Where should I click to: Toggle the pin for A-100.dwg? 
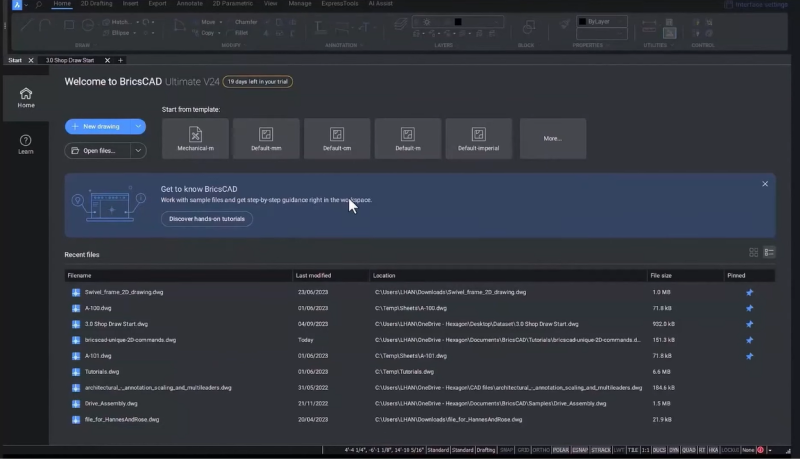pos(749,308)
